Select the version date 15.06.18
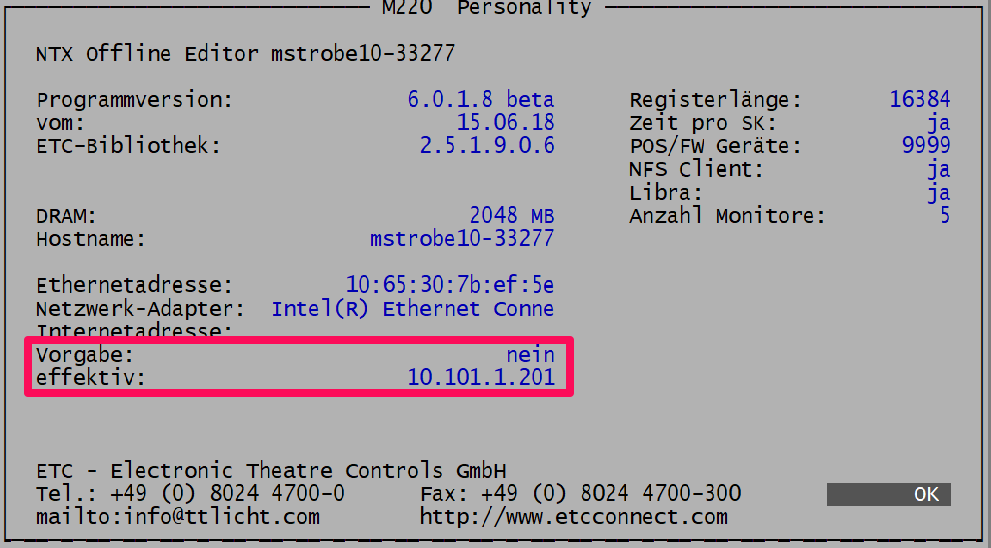Screen dimensions: 991x548 (x=505, y=123)
